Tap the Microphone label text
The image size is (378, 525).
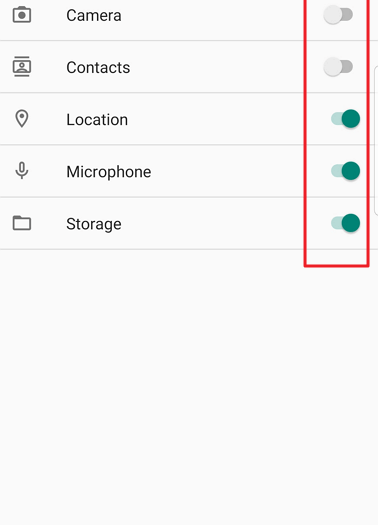coord(109,172)
